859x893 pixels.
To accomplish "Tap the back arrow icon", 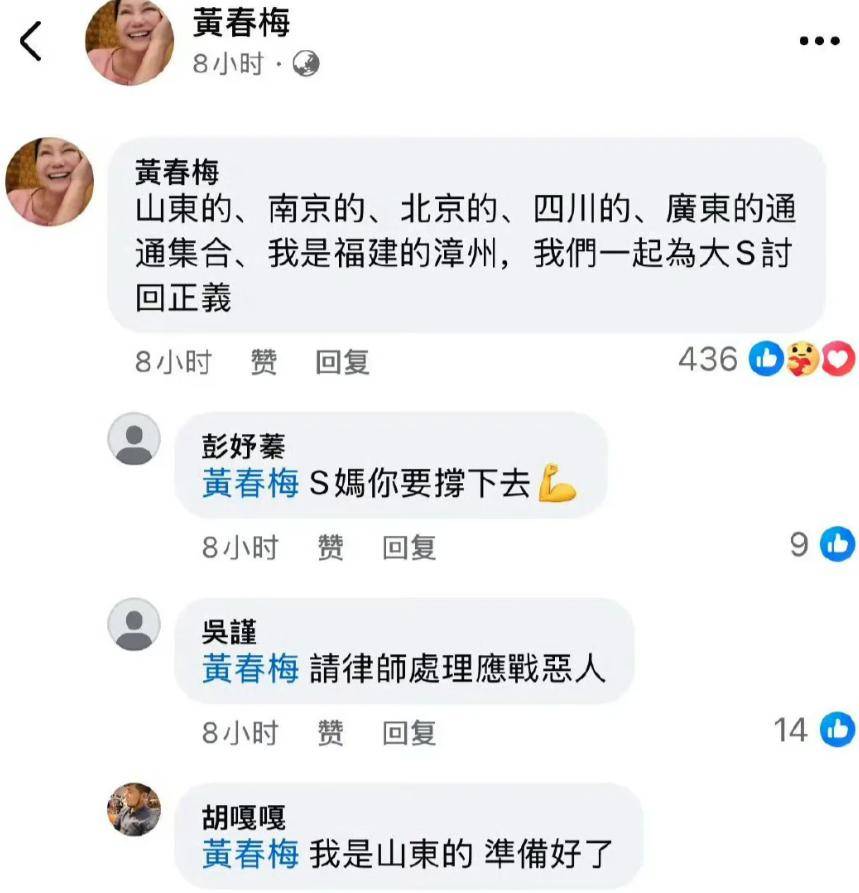I will [31, 41].
